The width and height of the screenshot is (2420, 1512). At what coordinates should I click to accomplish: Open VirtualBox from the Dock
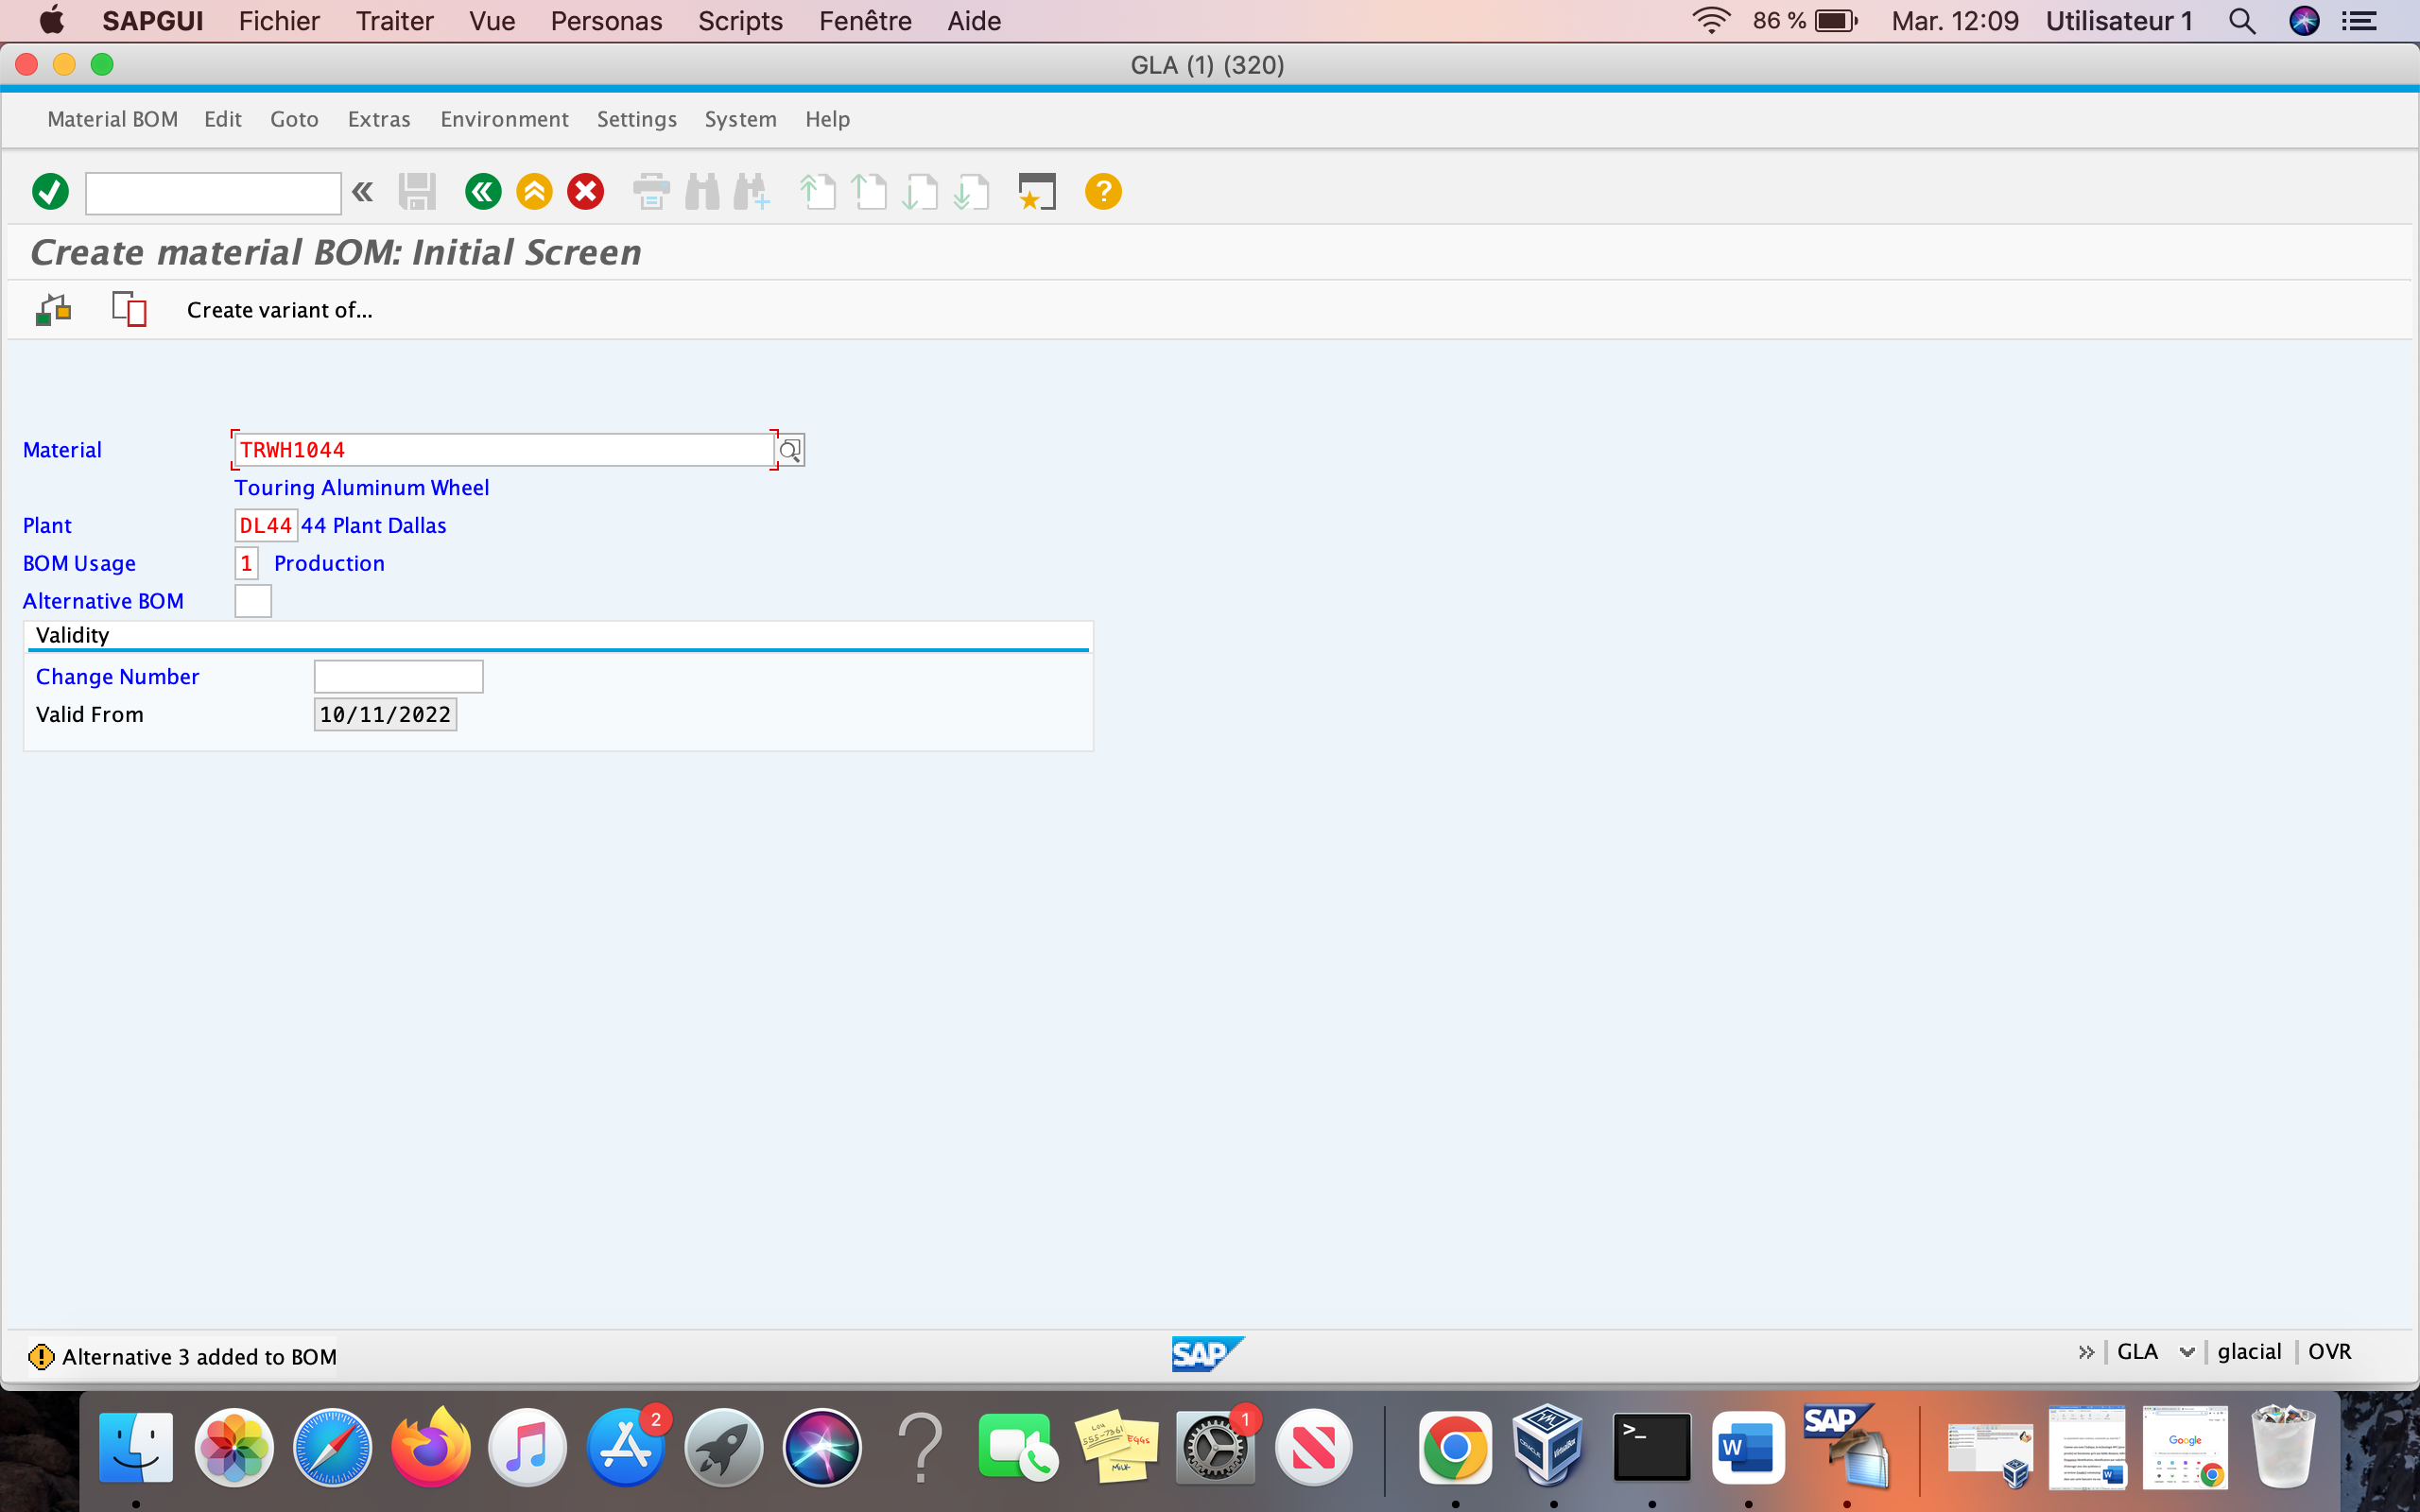tap(1548, 1445)
